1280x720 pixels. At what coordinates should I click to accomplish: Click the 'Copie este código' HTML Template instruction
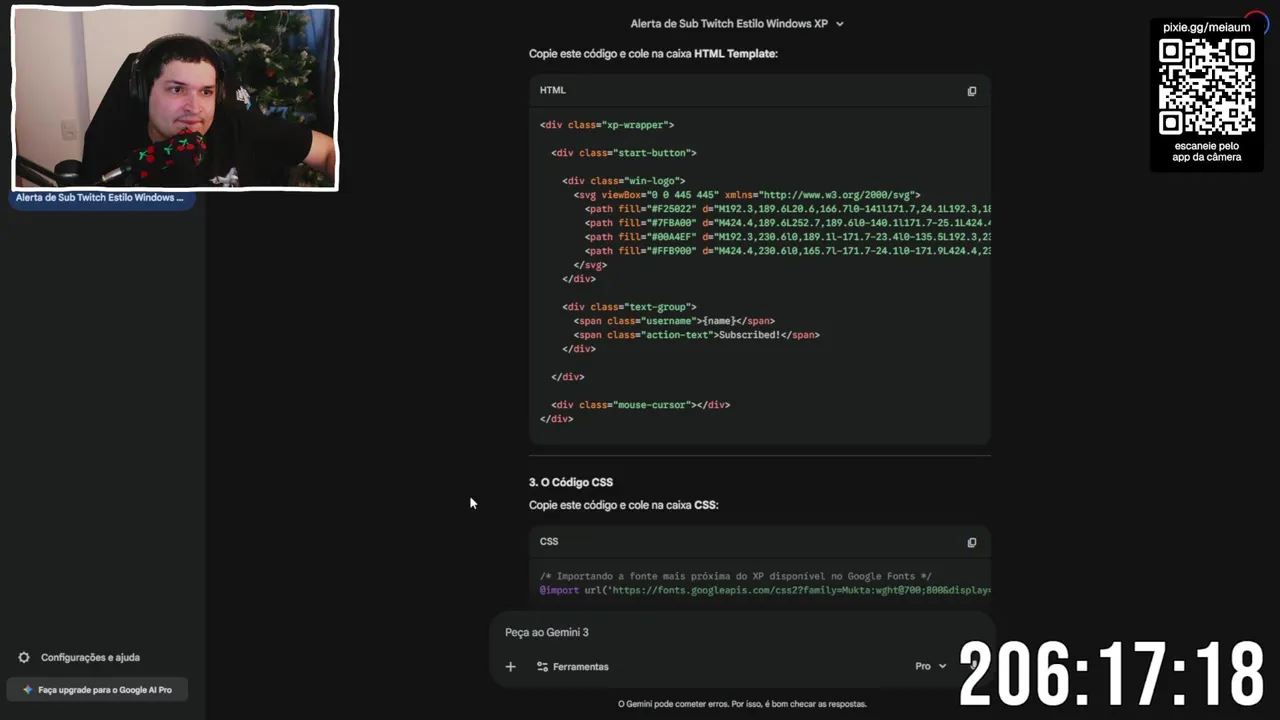tap(653, 53)
